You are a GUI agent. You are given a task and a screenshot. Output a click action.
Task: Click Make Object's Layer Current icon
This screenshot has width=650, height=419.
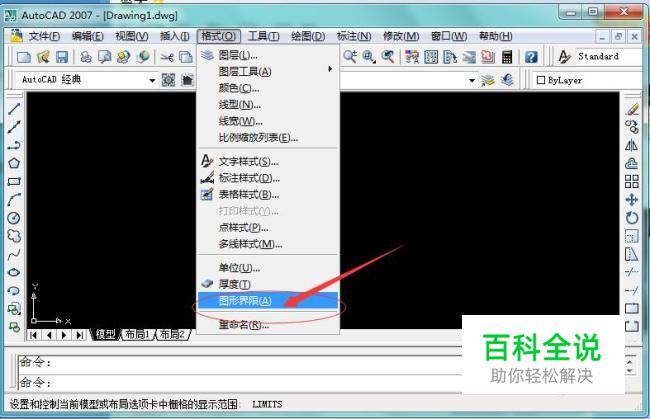[x=488, y=80]
